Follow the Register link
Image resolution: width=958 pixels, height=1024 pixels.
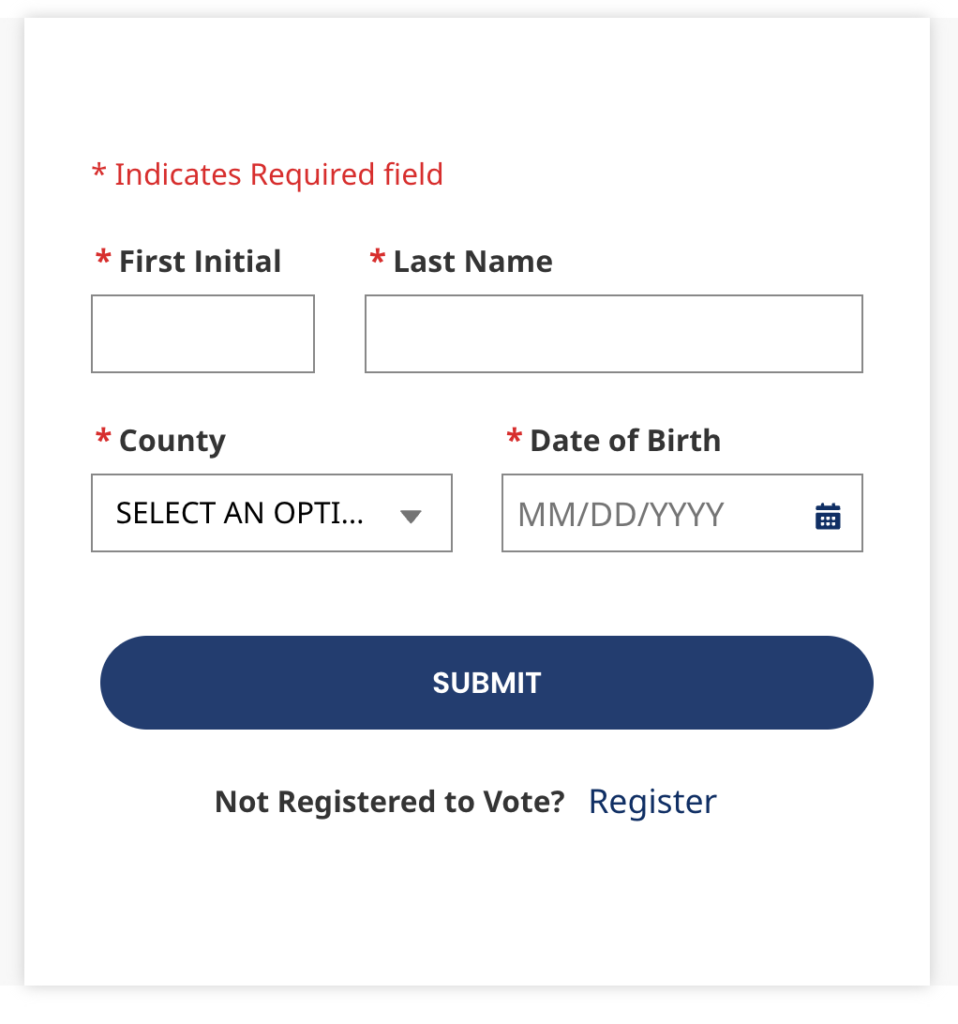pyautogui.click(x=652, y=801)
